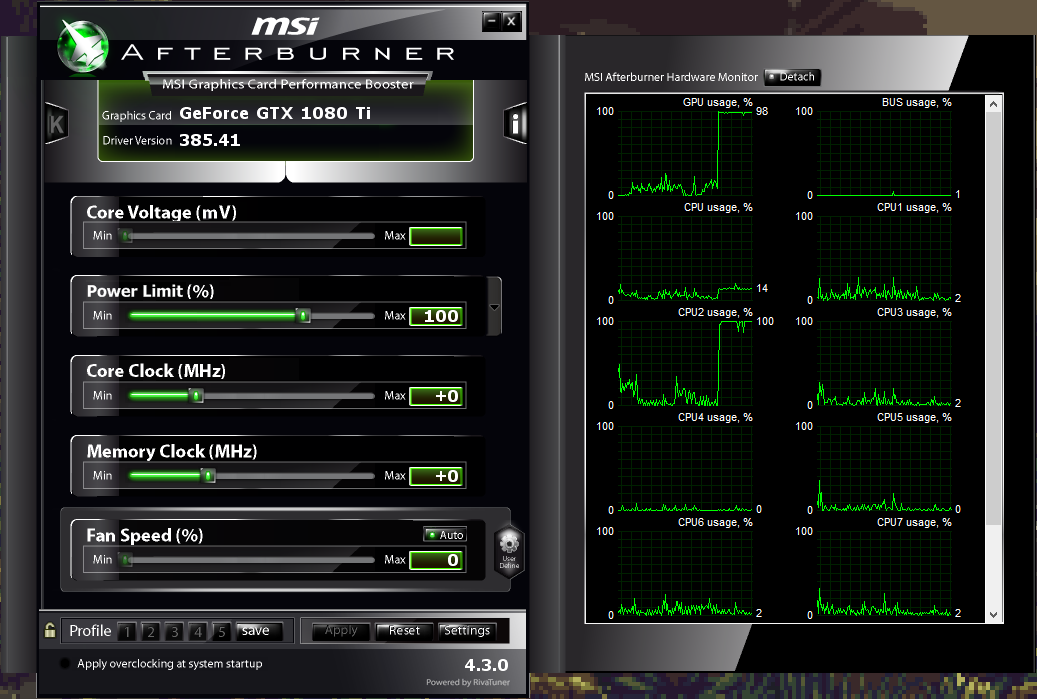This screenshot has width=1037, height=699.
Task: Click driver version 385.41 text
Action: point(210,140)
